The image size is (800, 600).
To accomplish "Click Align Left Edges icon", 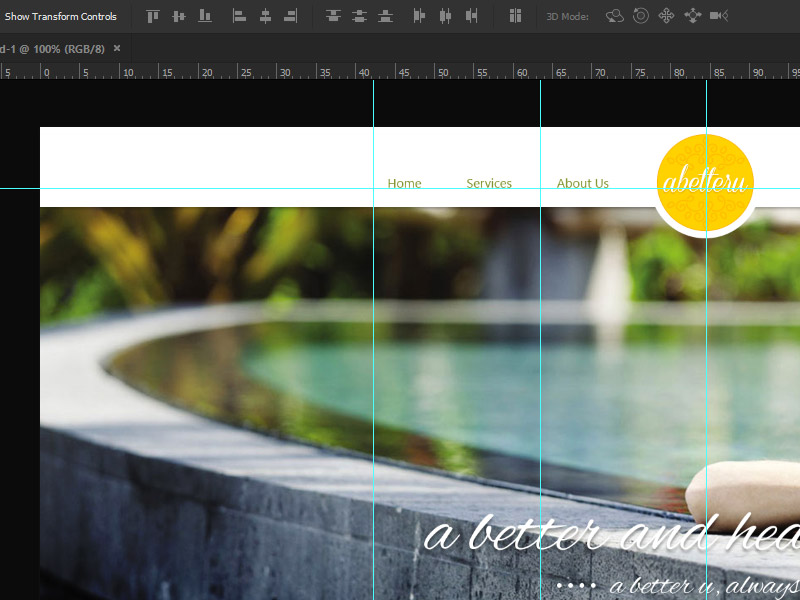I will (239, 16).
